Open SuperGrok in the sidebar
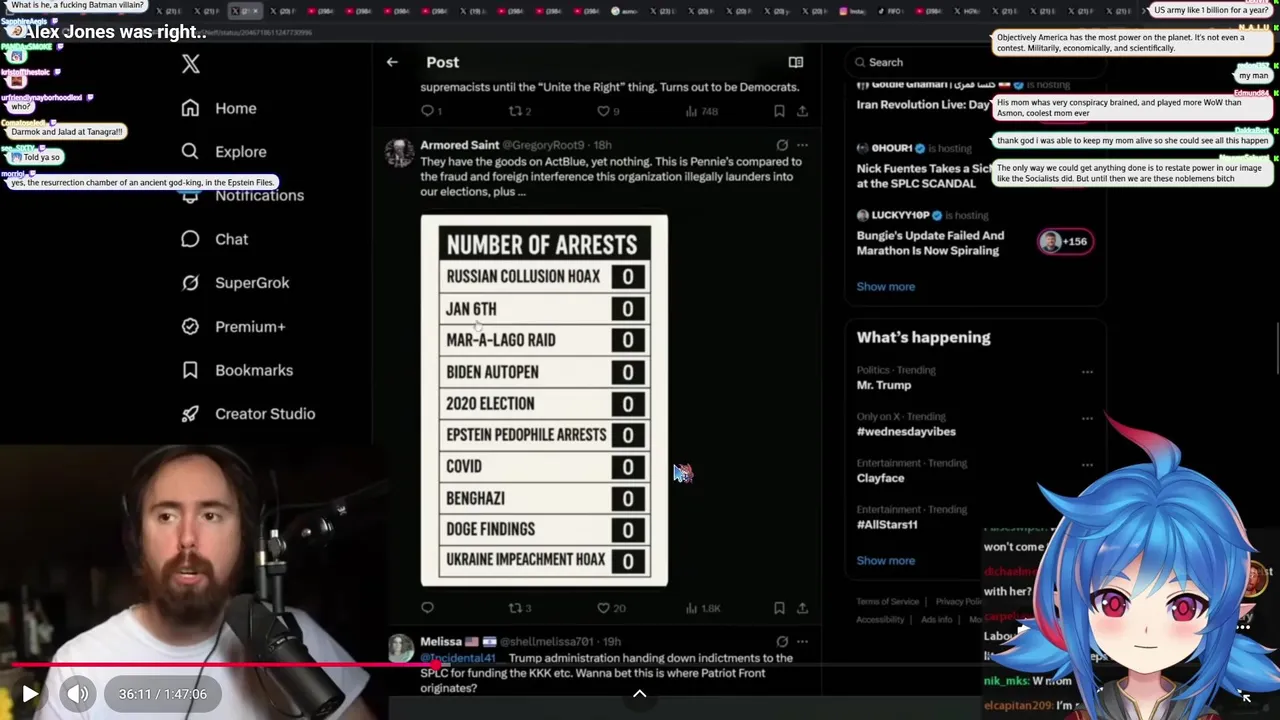This screenshot has width=1280, height=720. (252, 283)
